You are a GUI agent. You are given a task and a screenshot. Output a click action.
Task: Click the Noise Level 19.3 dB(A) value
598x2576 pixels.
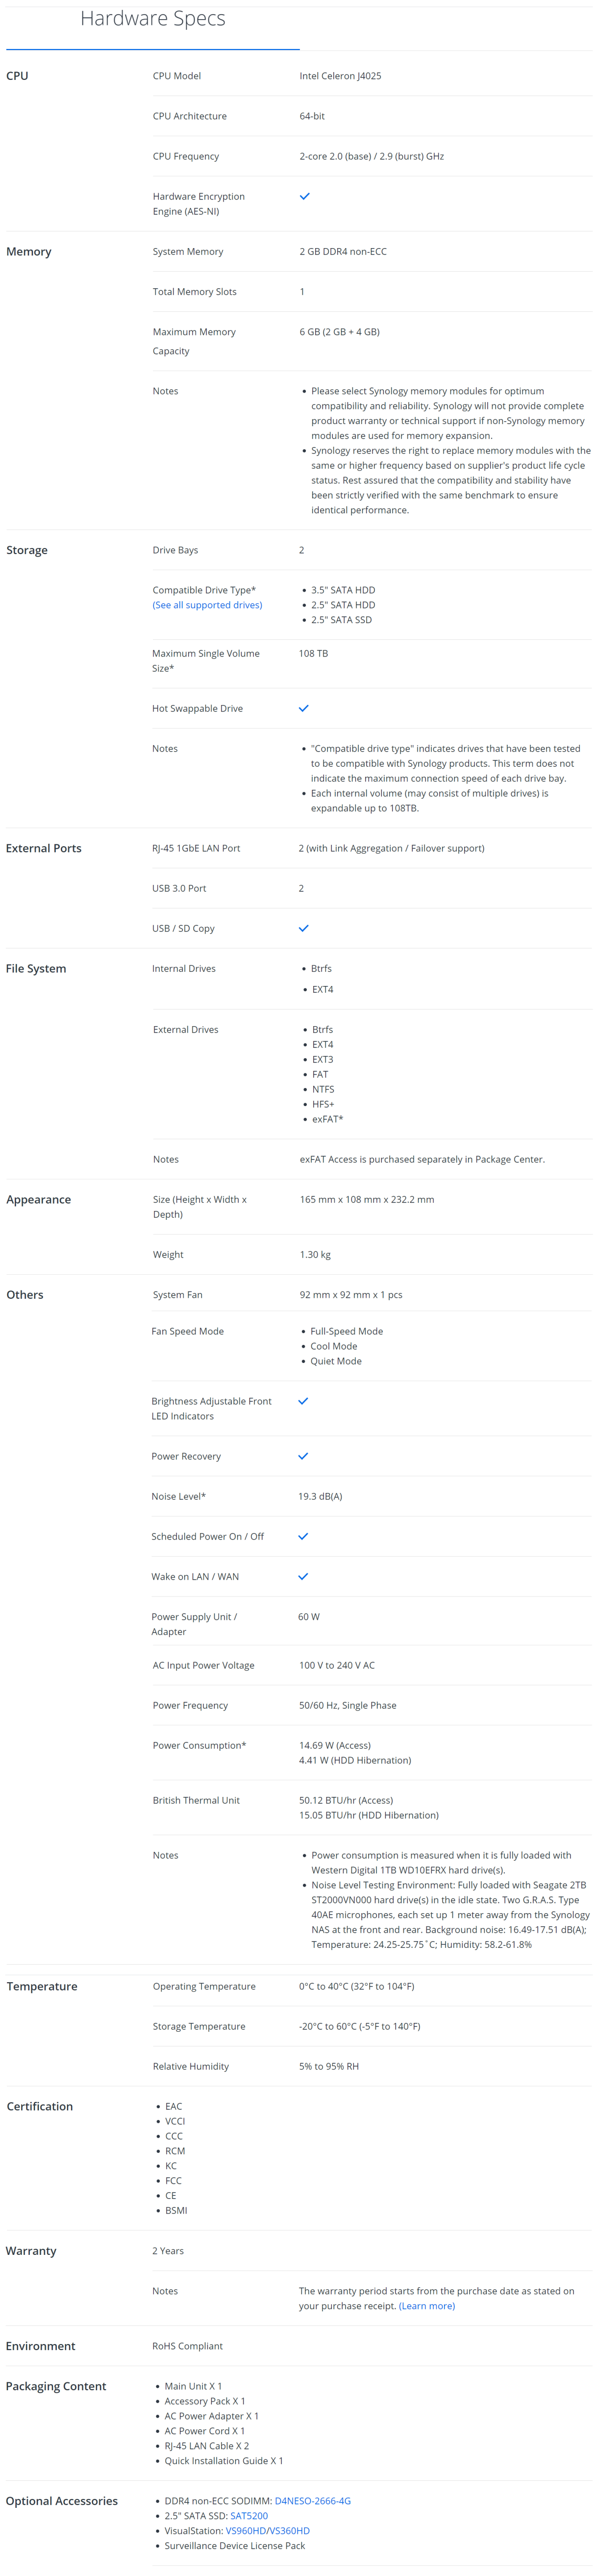pyautogui.click(x=320, y=1496)
